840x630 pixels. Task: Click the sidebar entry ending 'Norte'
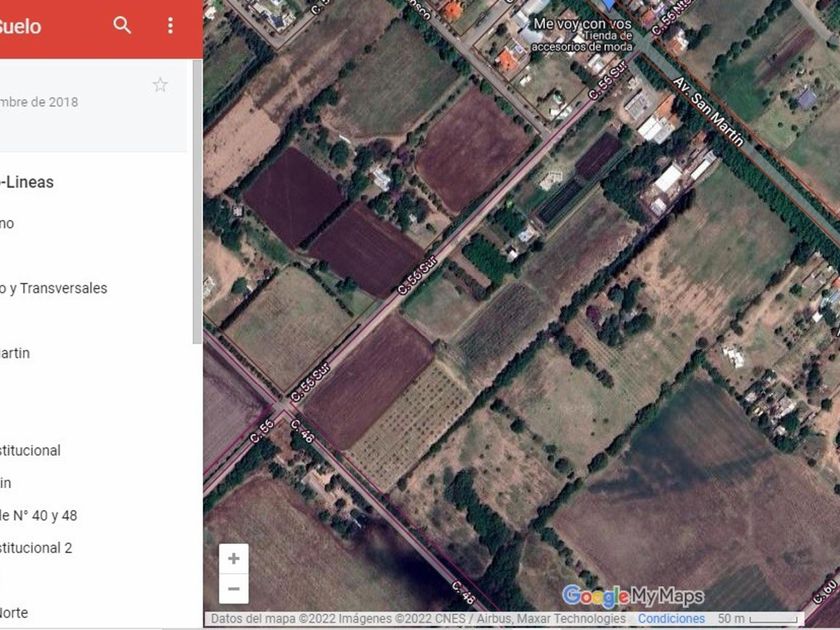[x=14, y=612]
